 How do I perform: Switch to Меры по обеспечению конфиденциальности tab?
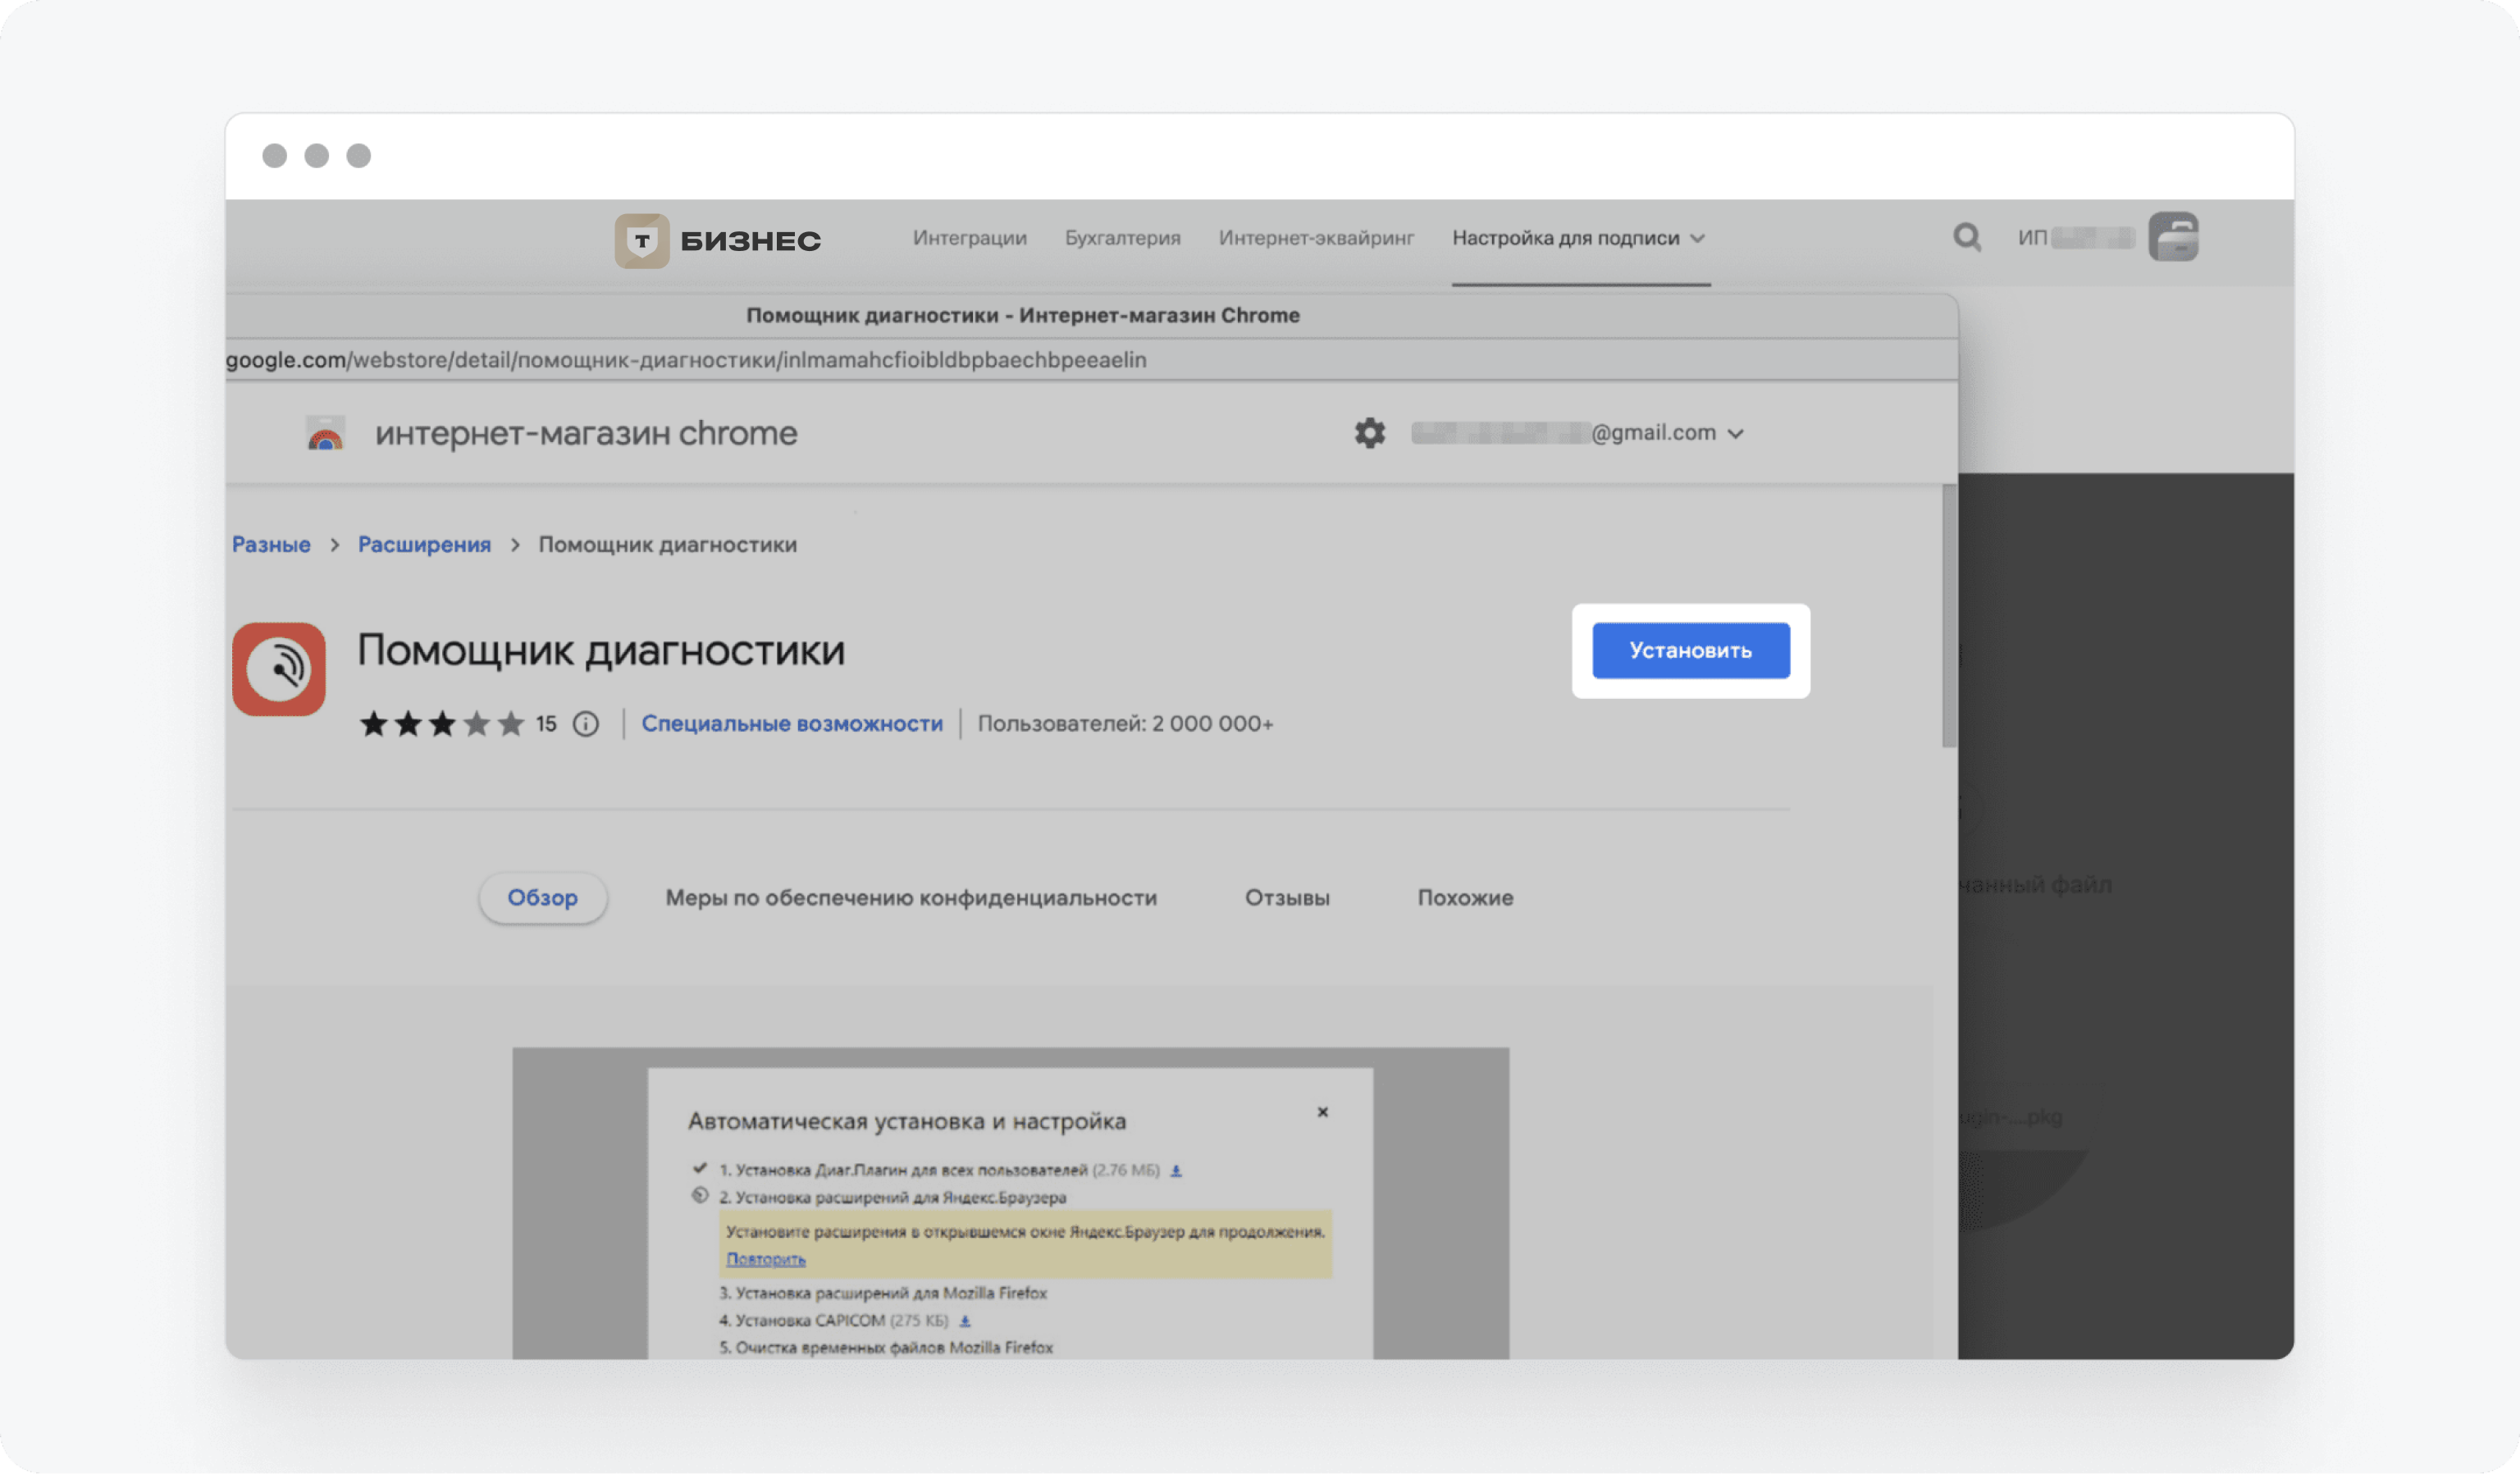coord(911,898)
